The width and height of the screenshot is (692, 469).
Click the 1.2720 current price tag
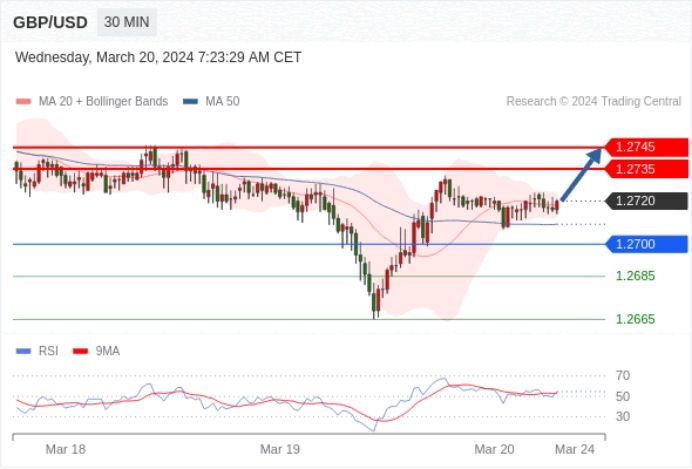(646, 201)
